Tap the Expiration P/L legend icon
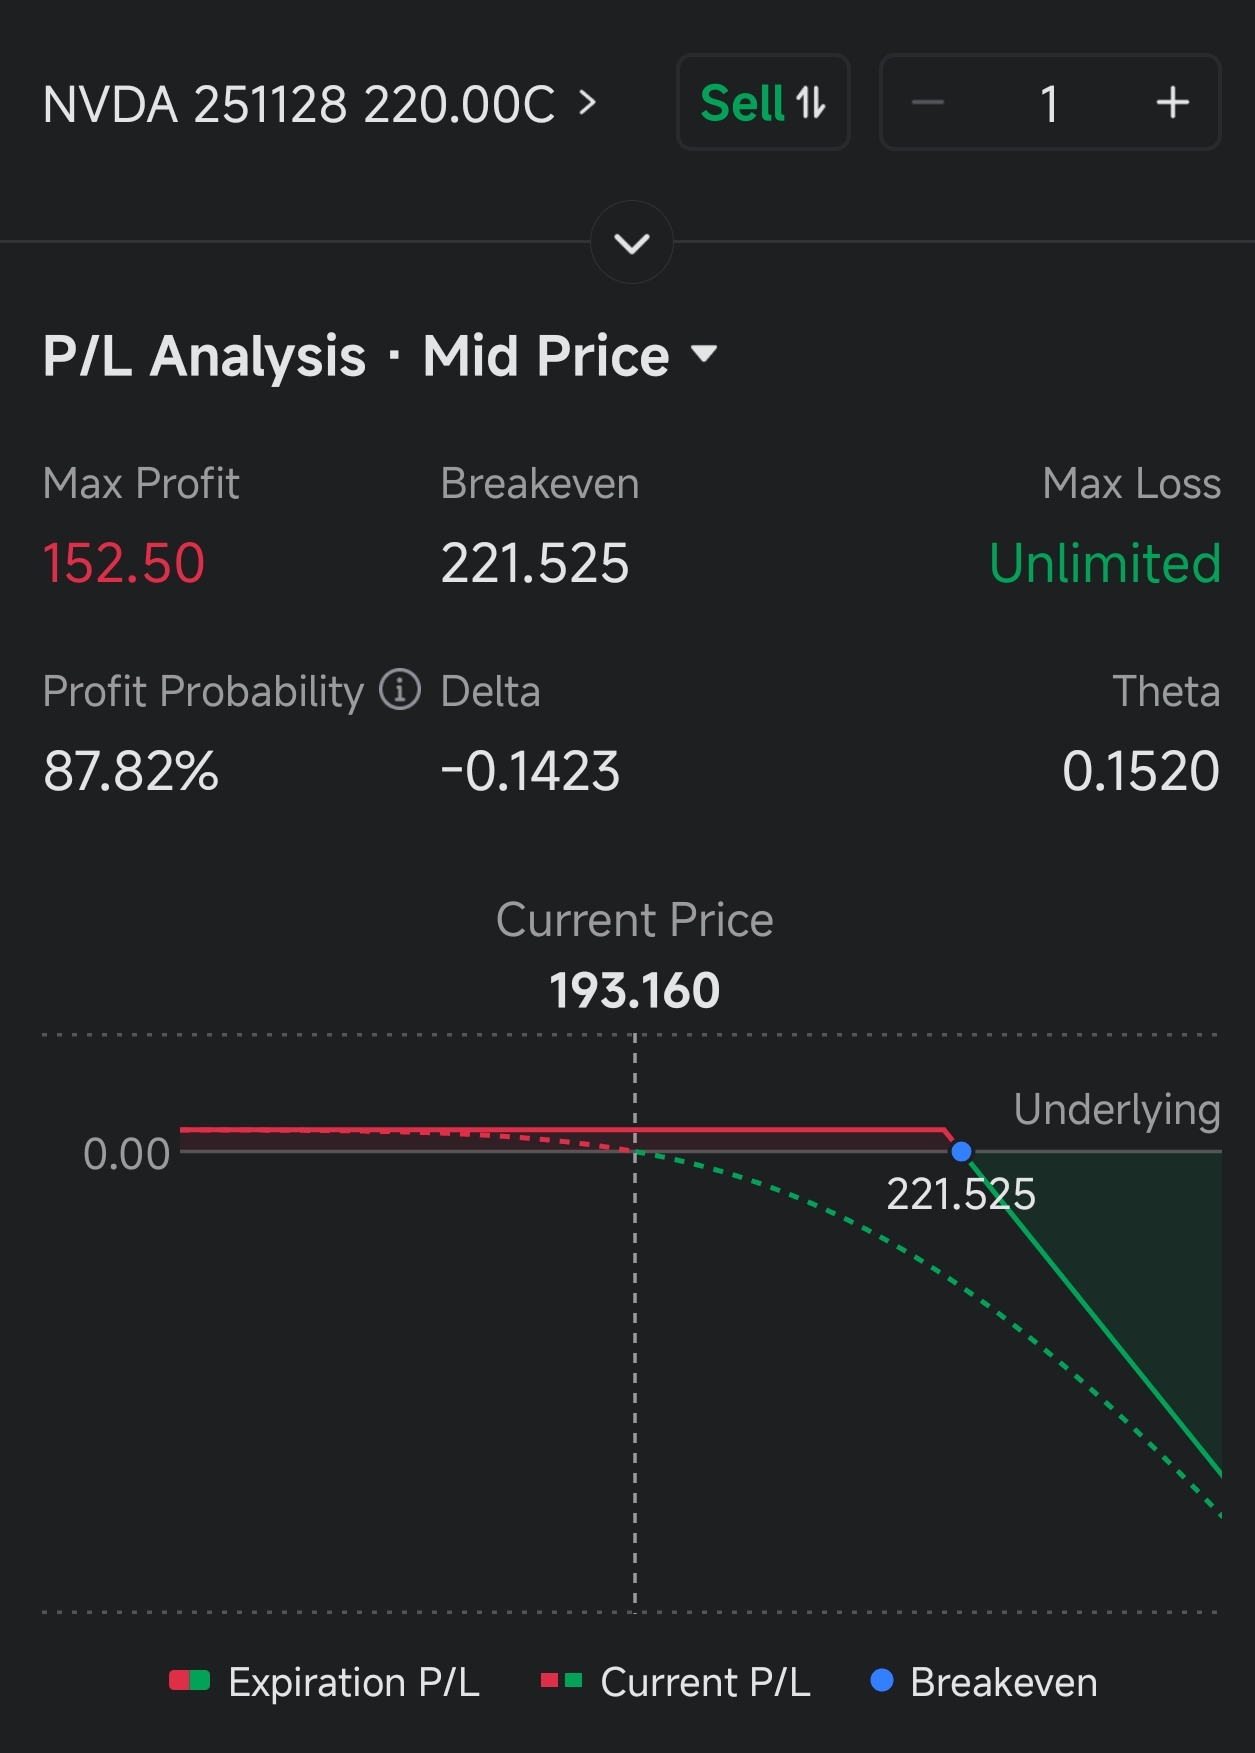The width and height of the screenshot is (1255, 1753). coord(189,1681)
